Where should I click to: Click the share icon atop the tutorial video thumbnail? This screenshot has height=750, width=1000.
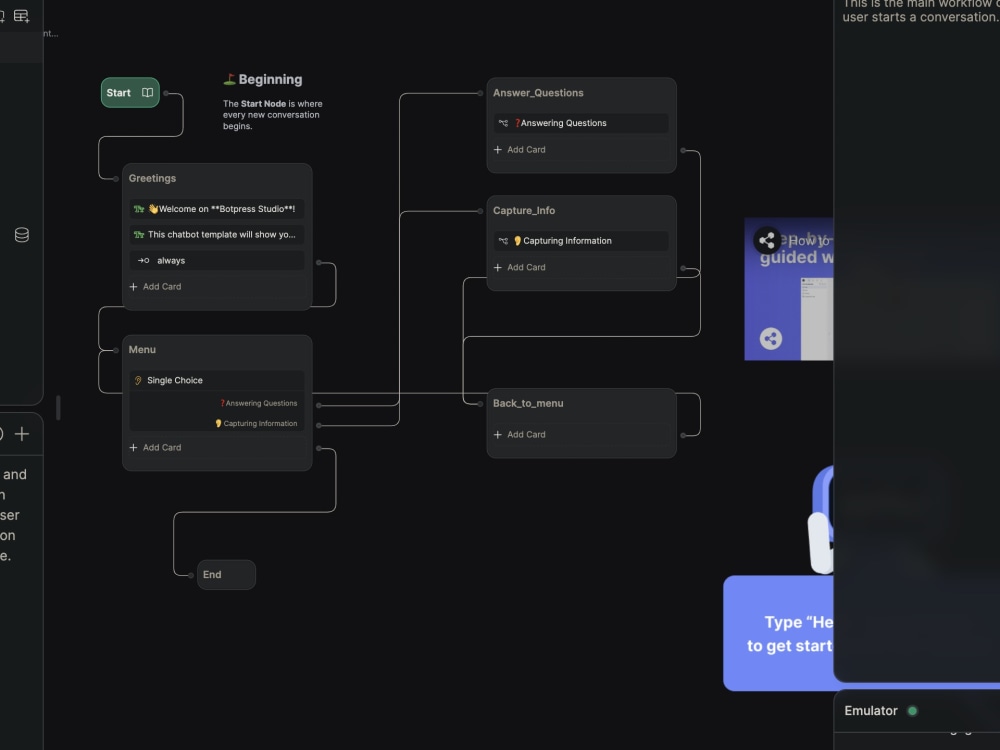coord(767,240)
